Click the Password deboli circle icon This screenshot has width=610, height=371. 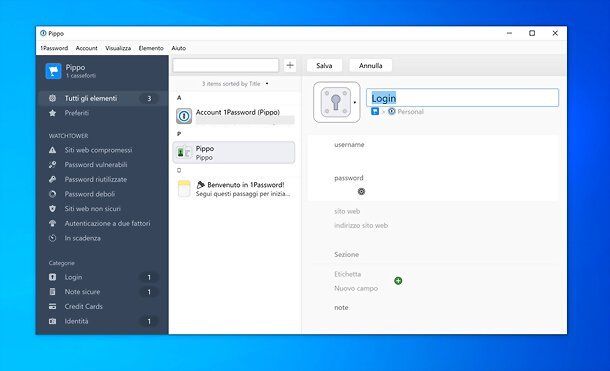point(53,194)
